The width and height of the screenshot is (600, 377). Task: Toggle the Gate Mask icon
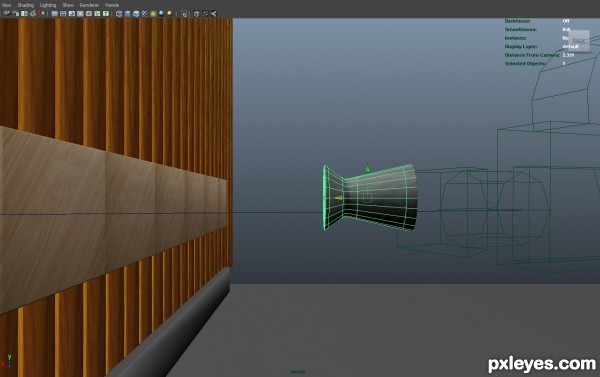80,14
